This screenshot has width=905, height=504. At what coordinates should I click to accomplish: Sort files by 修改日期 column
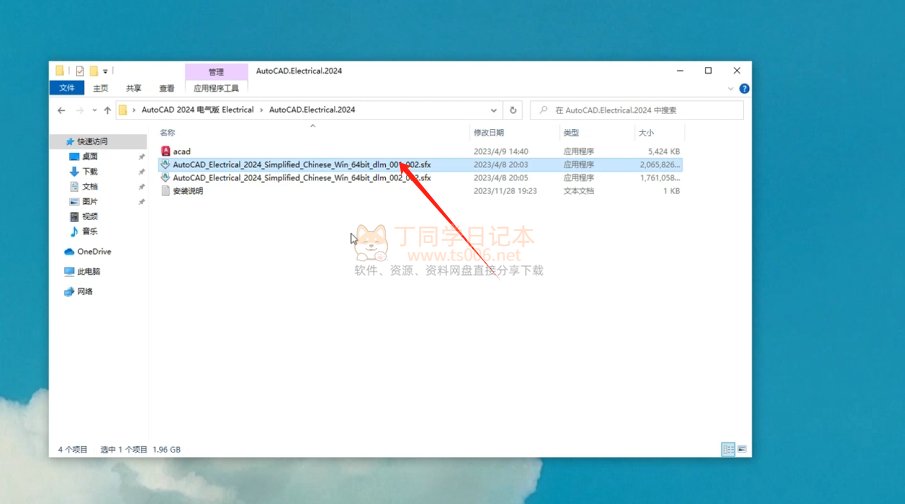[488, 132]
